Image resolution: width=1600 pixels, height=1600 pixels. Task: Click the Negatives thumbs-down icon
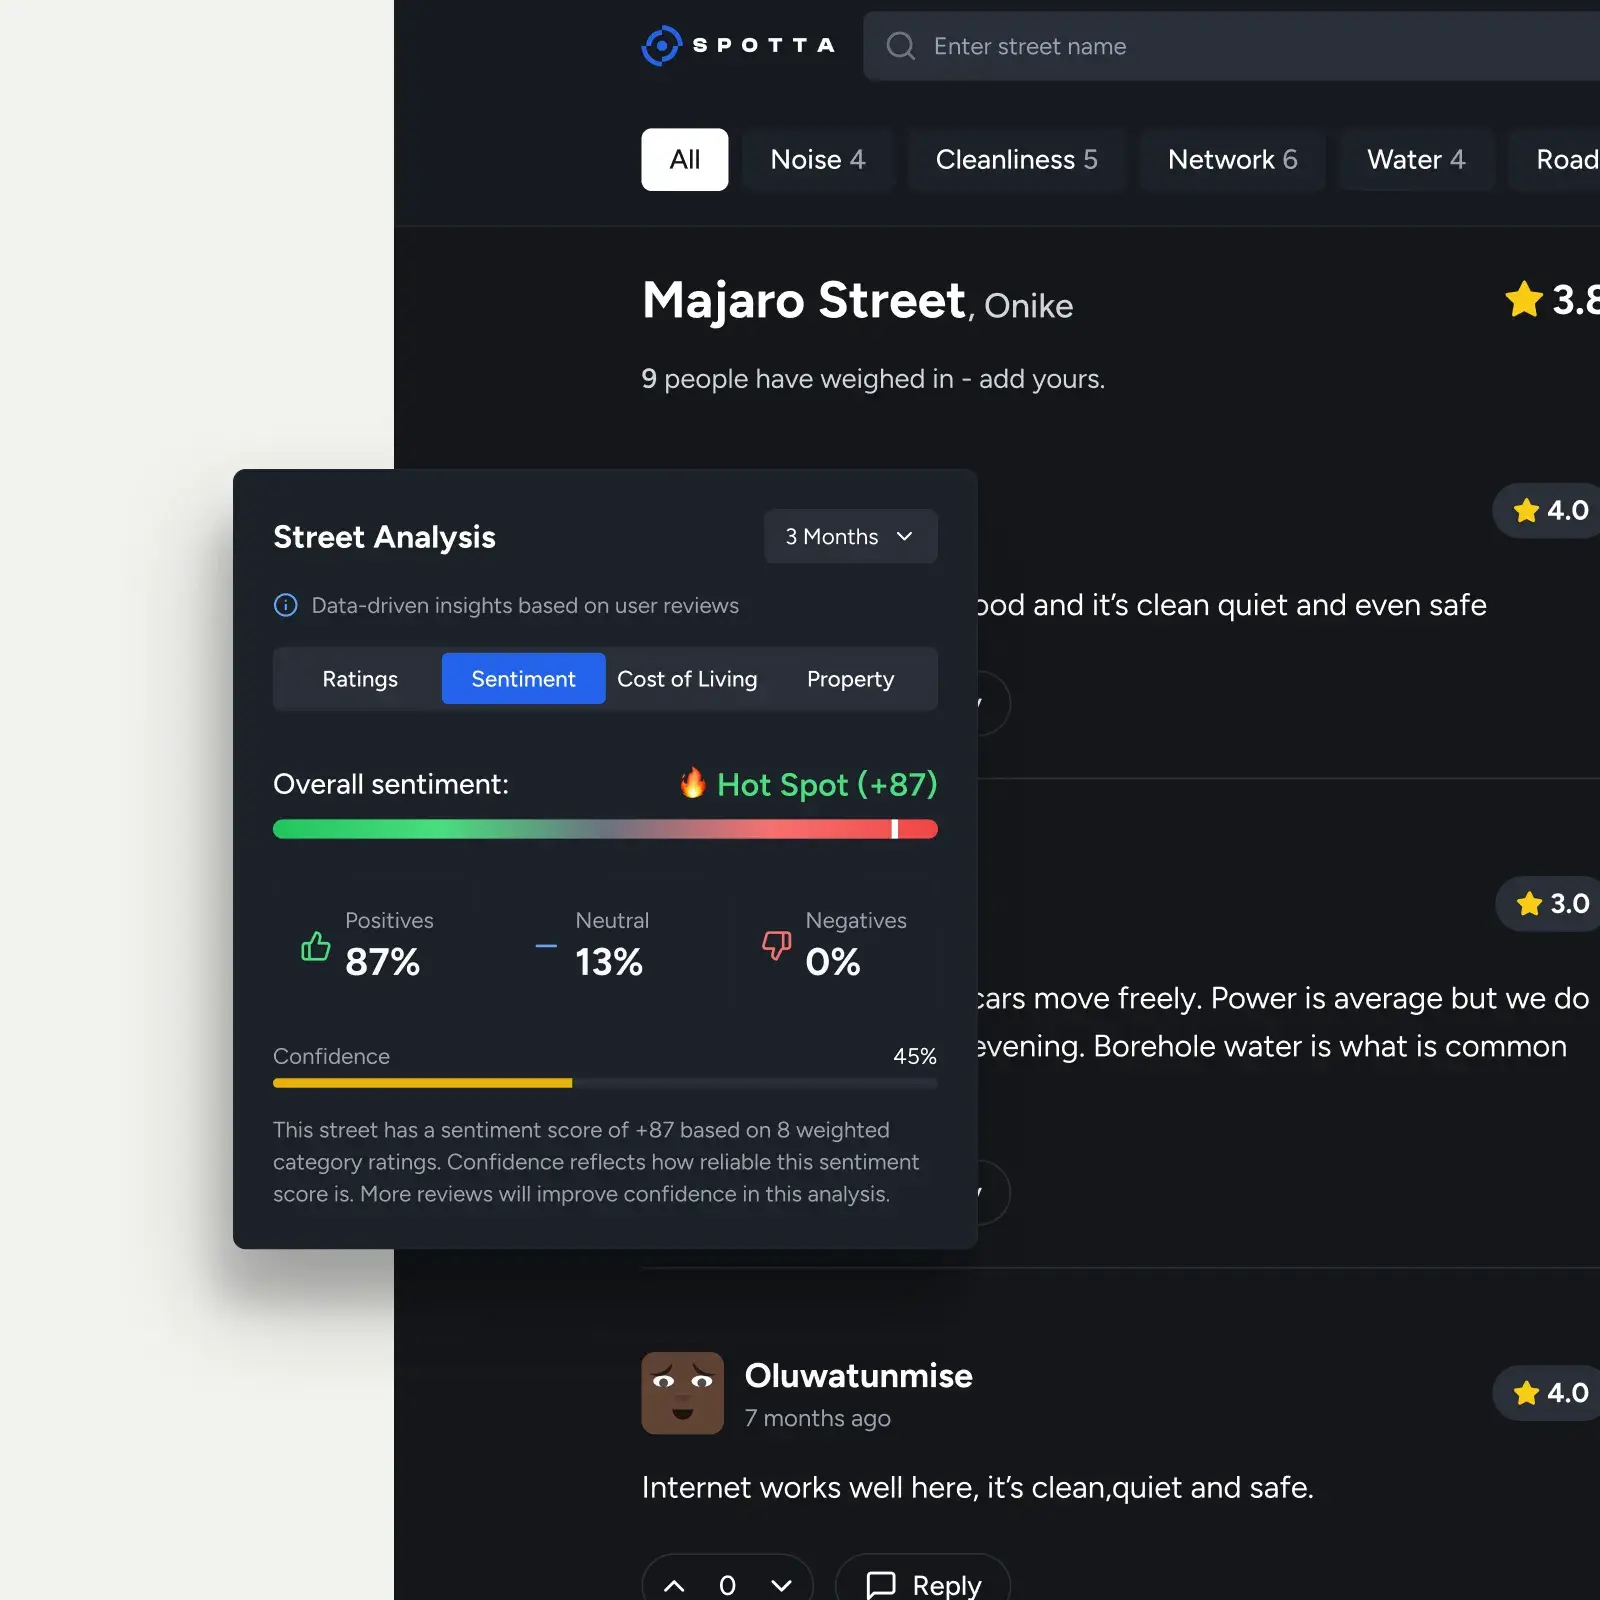pos(777,944)
